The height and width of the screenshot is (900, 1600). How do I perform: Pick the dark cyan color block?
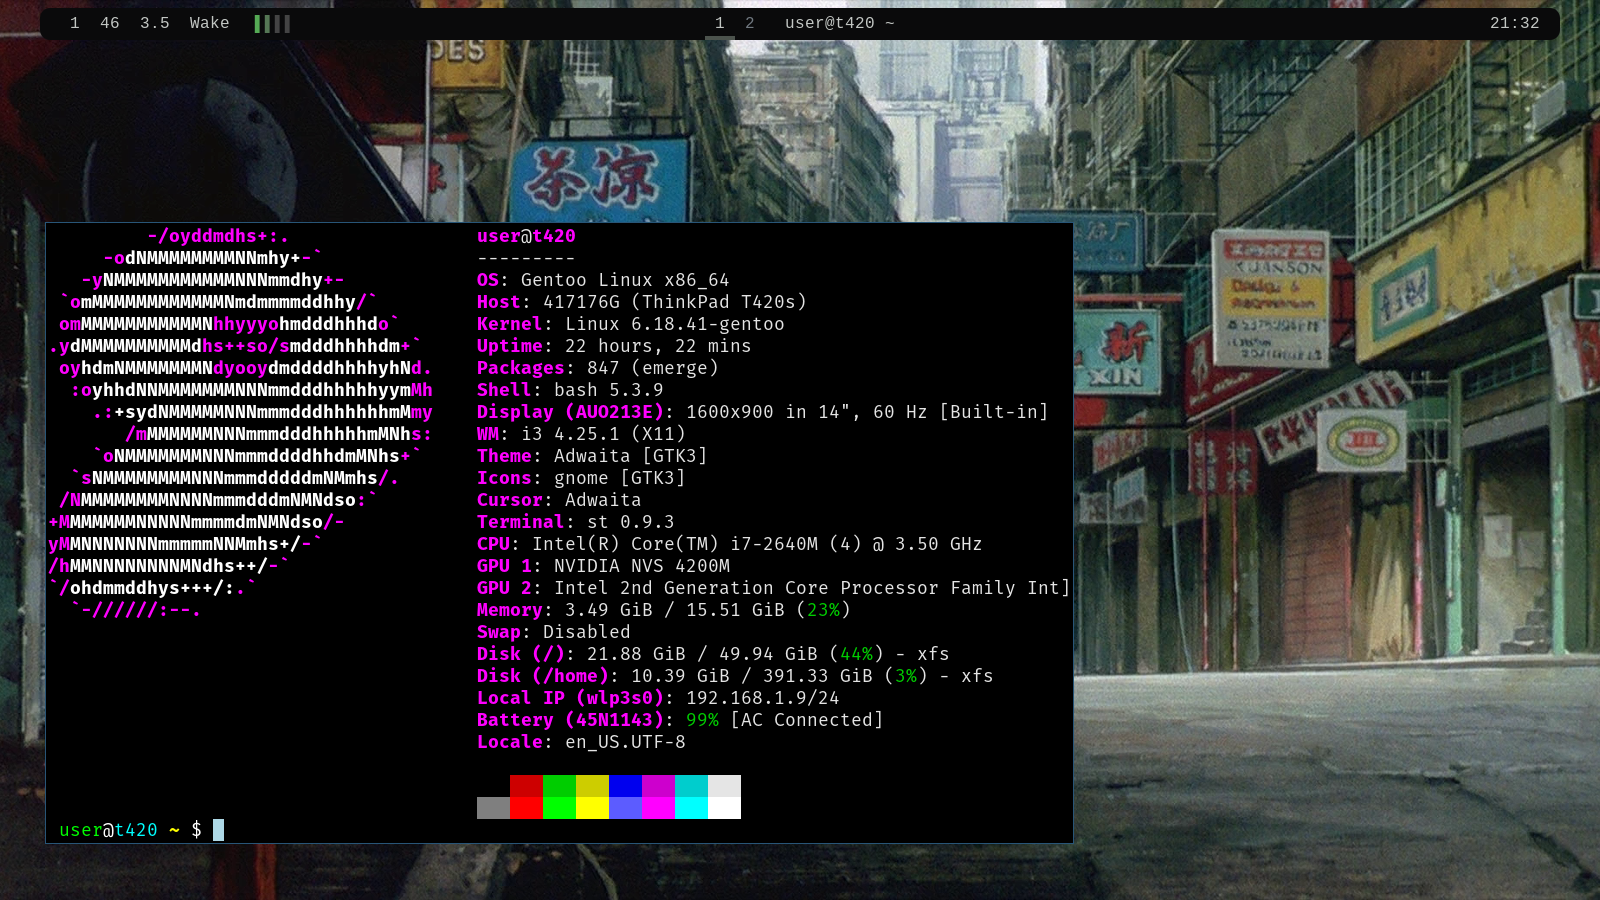(691, 786)
